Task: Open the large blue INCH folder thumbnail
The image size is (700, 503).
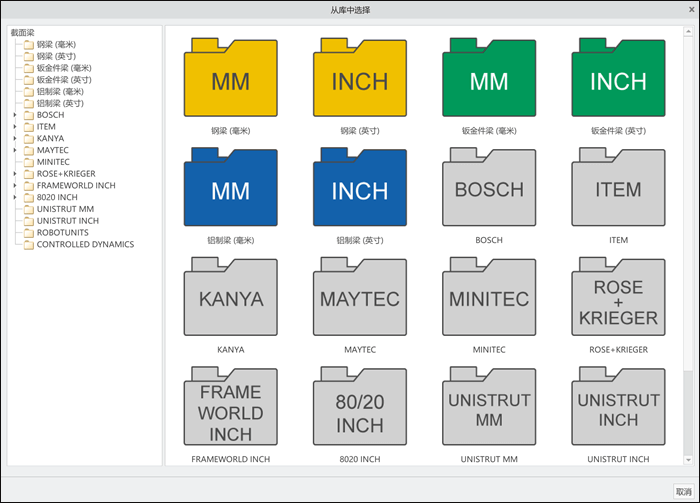Action: 360,187
